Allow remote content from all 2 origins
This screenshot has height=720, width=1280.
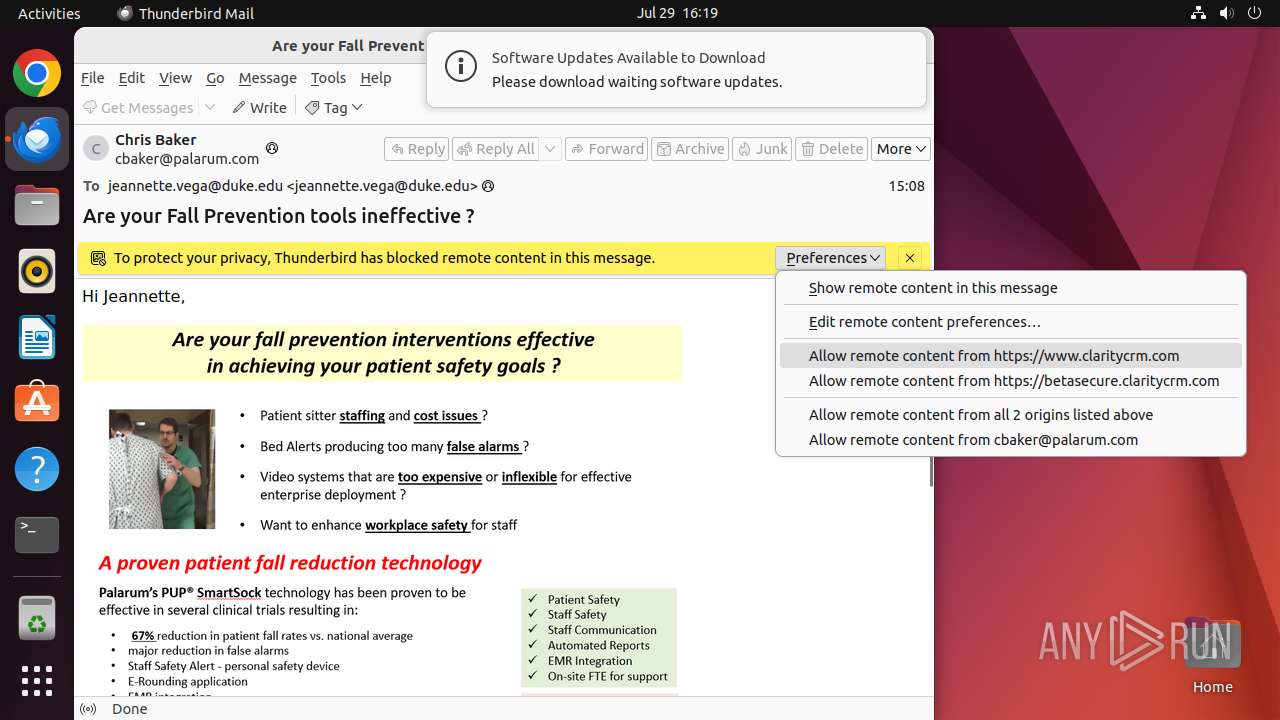coord(1010,415)
